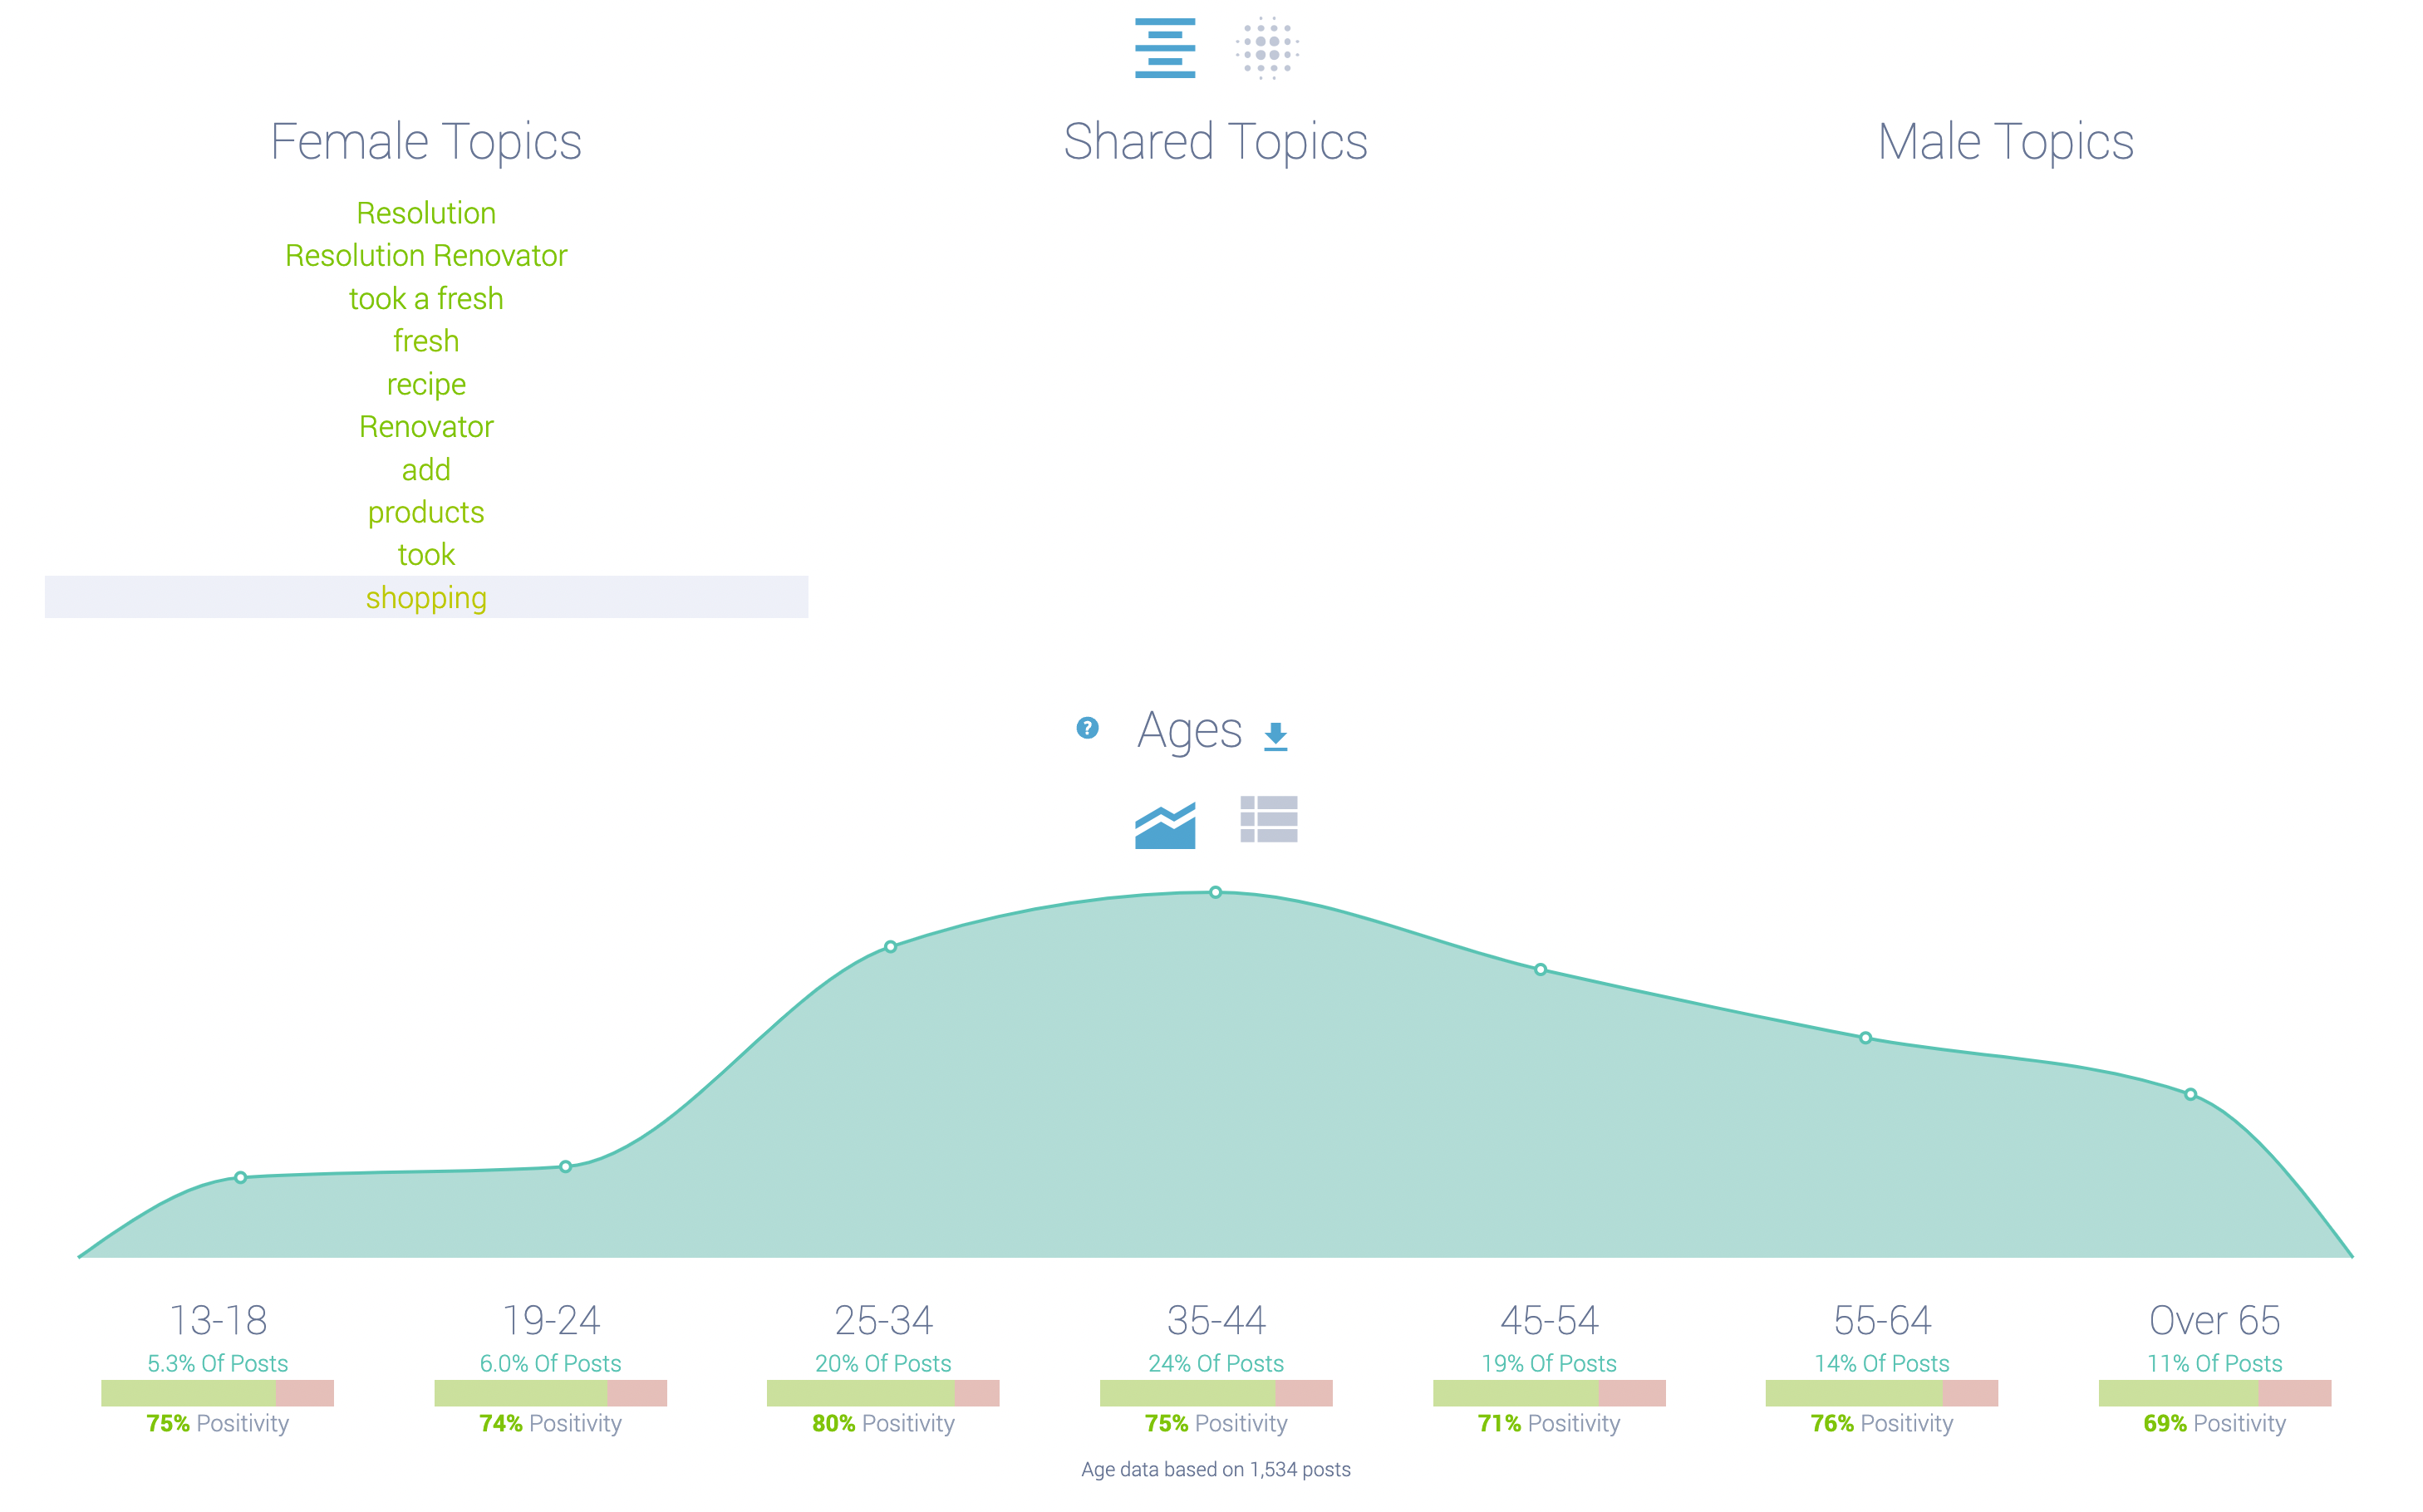The width and height of the screenshot is (2423, 1512).
Task: Open the 'Resolution Renovator' topic
Action: point(426,256)
